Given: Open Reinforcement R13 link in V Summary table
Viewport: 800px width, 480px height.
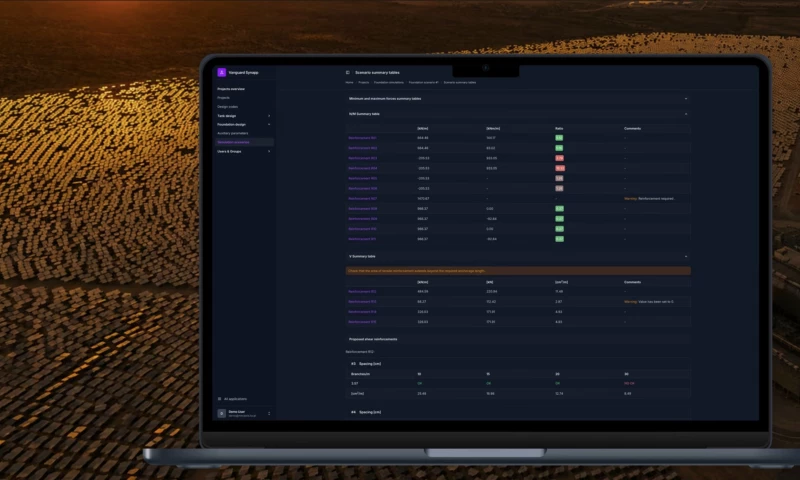Looking at the screenshot, I should click(x=362, y=301).
